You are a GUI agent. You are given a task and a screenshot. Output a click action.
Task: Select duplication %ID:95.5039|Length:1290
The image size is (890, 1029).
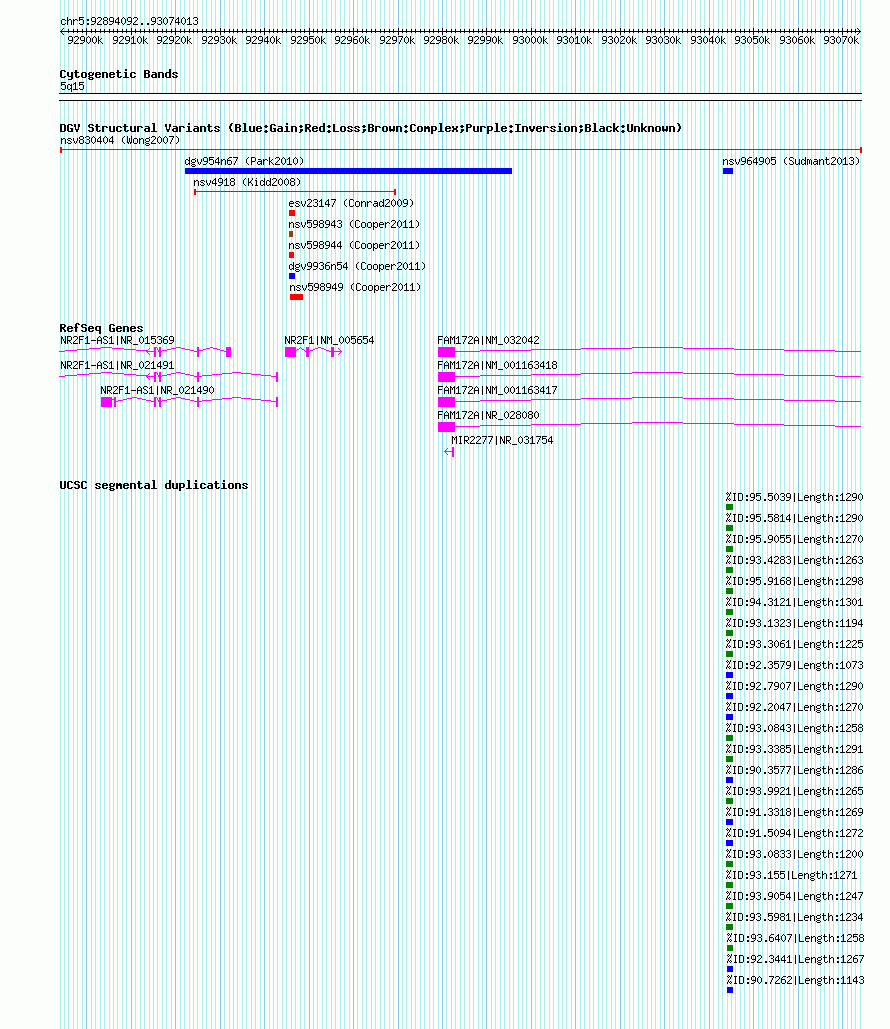click(x=794, y=497)
